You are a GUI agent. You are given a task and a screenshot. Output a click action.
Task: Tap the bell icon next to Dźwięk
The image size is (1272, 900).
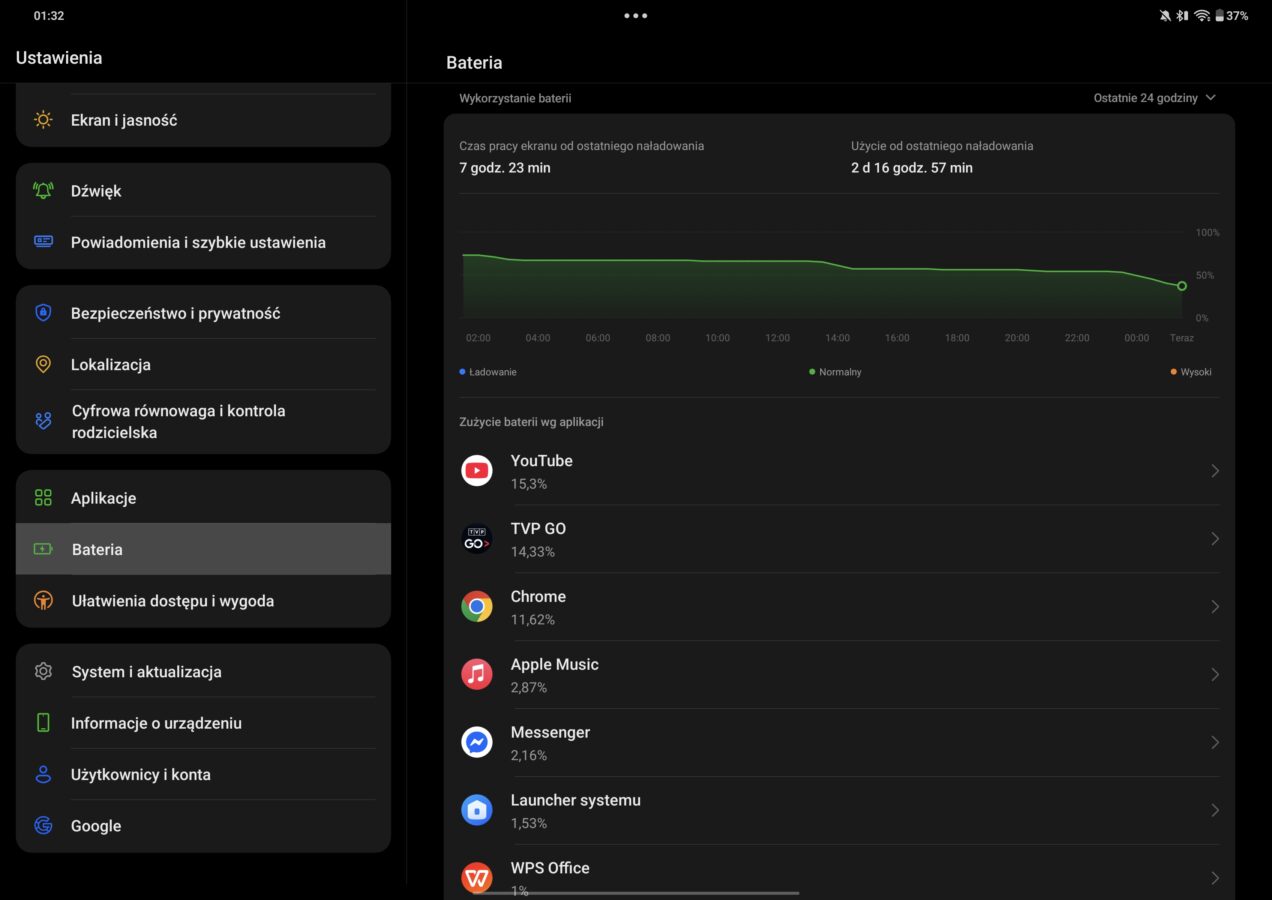[x=43, y=190]
